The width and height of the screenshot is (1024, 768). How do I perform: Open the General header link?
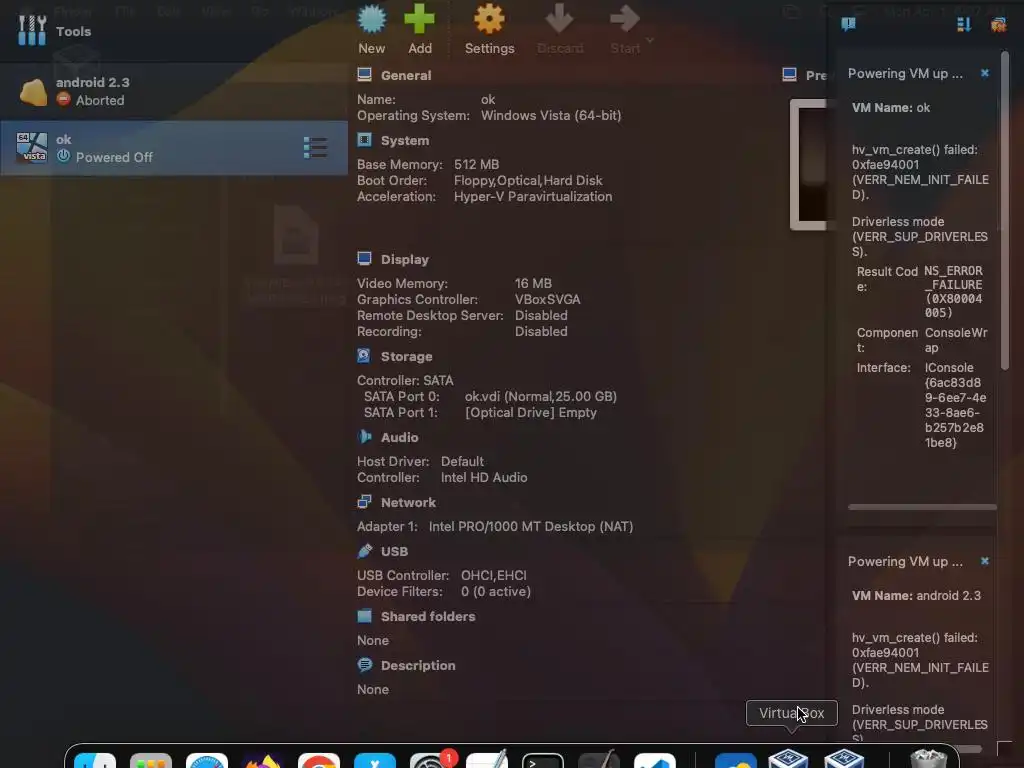click(x=406, y=75)
